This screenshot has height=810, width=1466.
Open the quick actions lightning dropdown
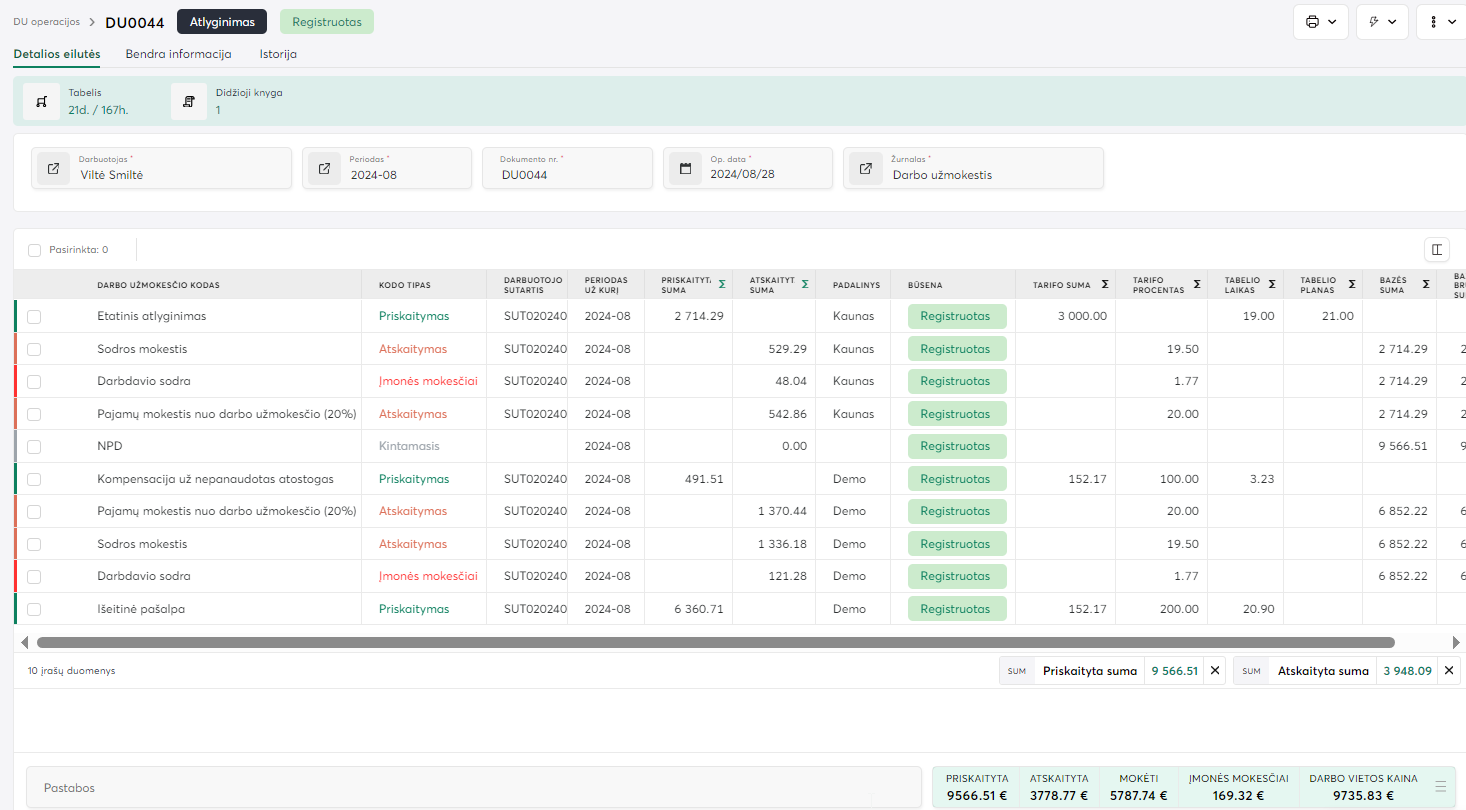click(1382, 22)
